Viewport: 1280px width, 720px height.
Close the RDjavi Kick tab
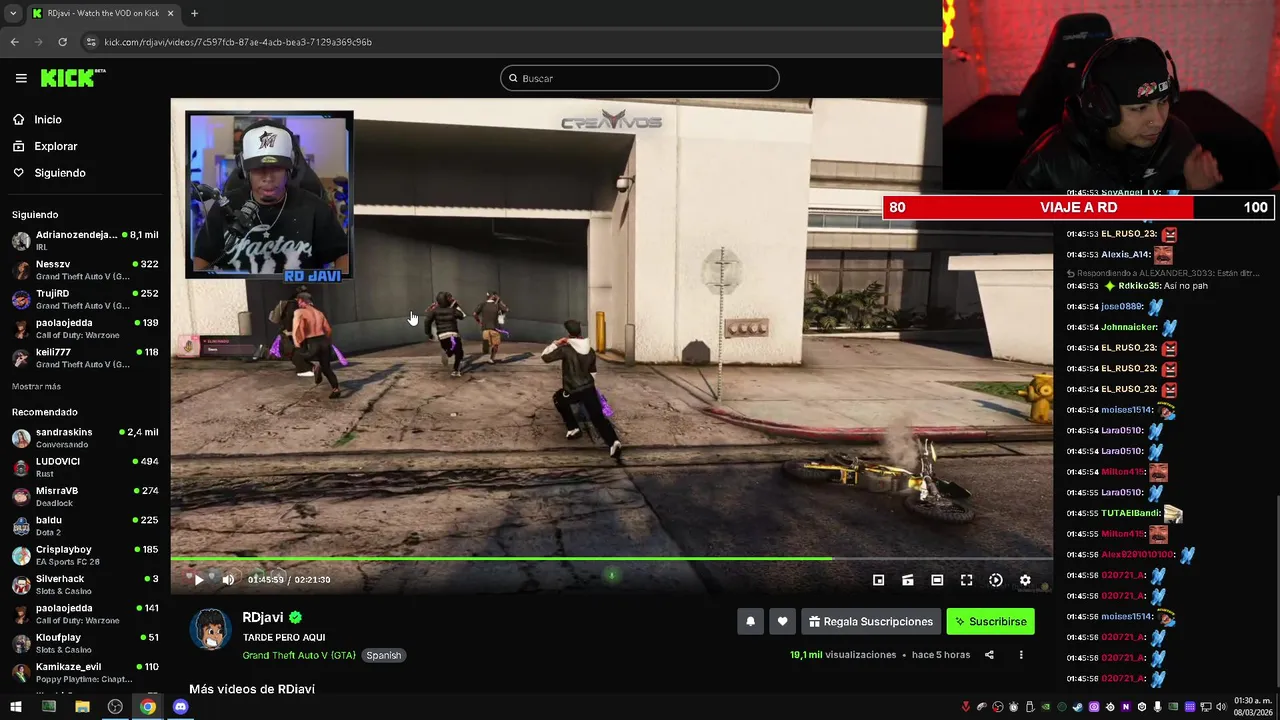170,13
